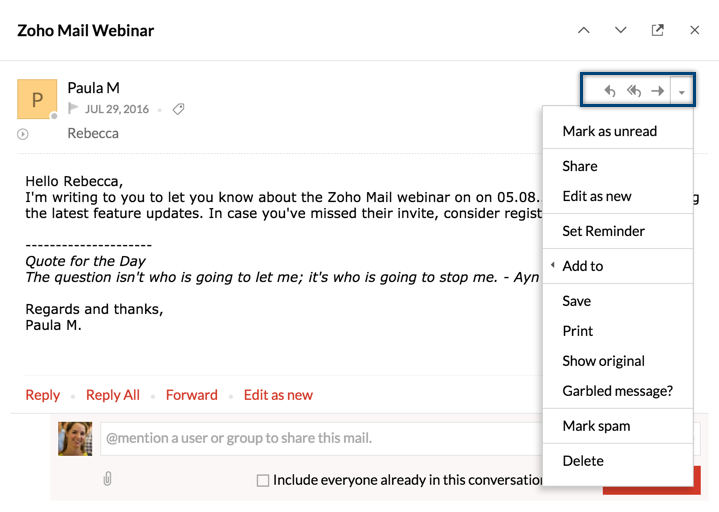Click the attachment paperclip icon
Image resolution: width=719 pixels, height=512 pixels.
coord(107,479)
